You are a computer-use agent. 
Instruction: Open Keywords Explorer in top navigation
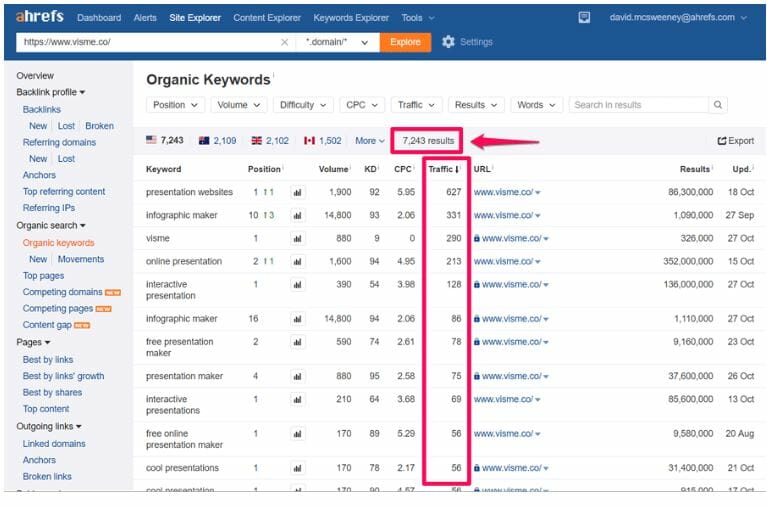(351, 18)
